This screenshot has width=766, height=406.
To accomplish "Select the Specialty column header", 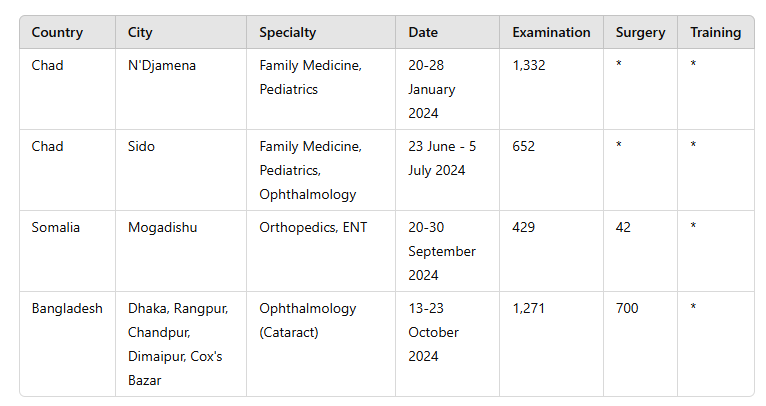I will (x=288, y=32).
